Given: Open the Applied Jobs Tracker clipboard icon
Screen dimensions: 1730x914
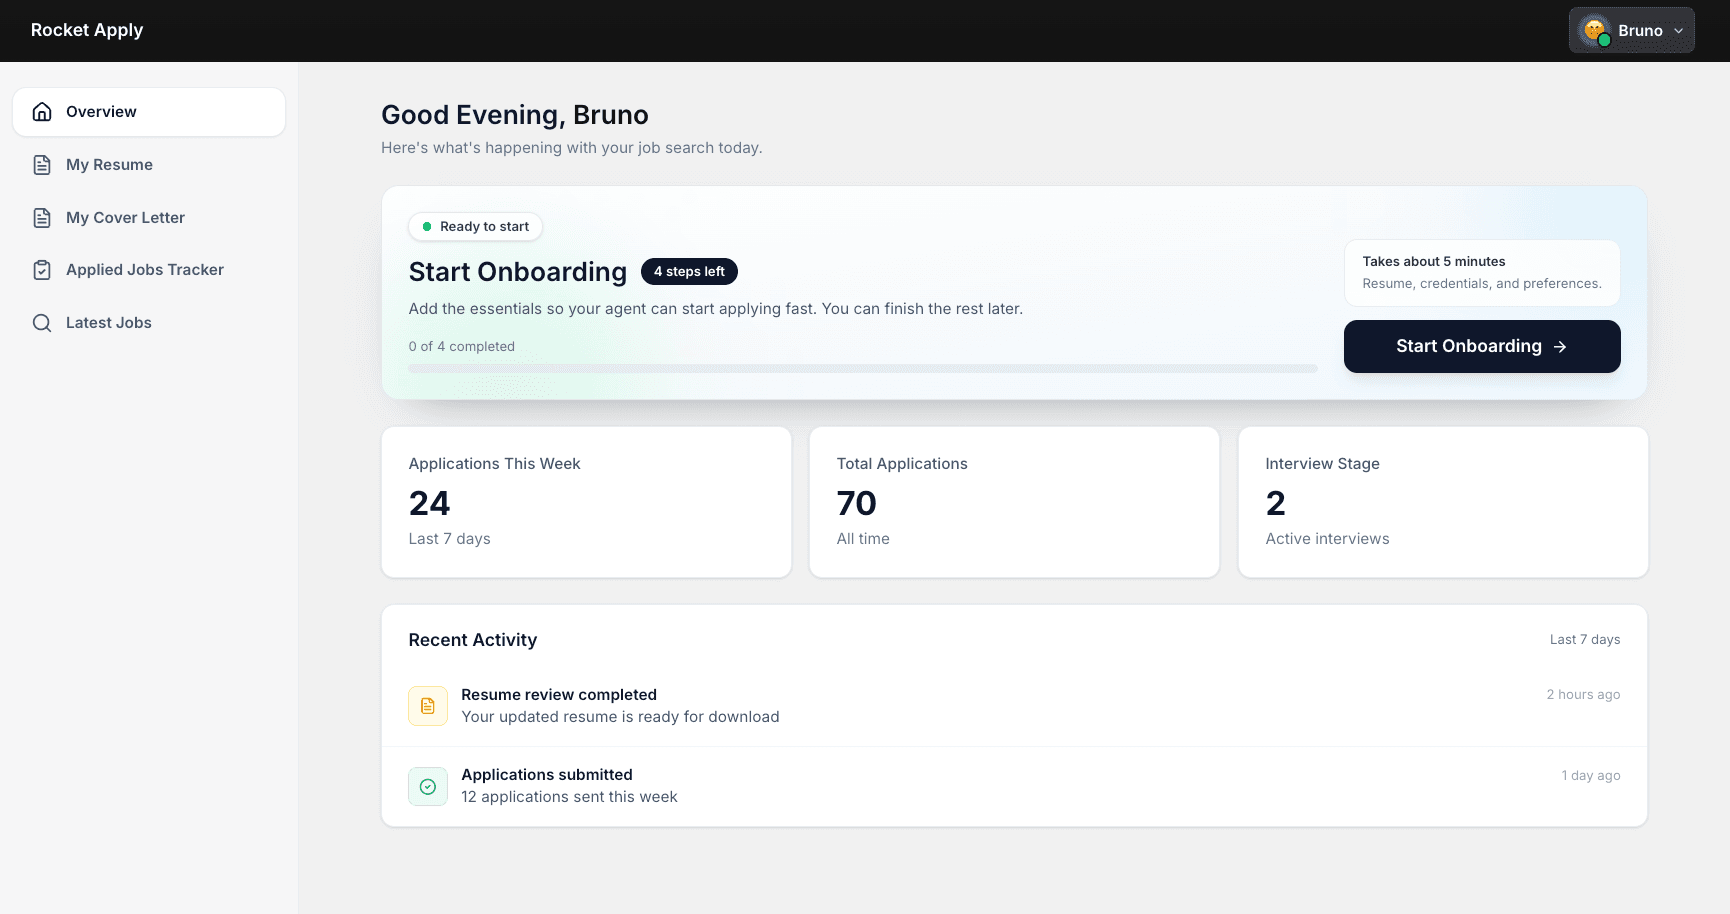Looking at the screenshot, I should click(41, 269).
